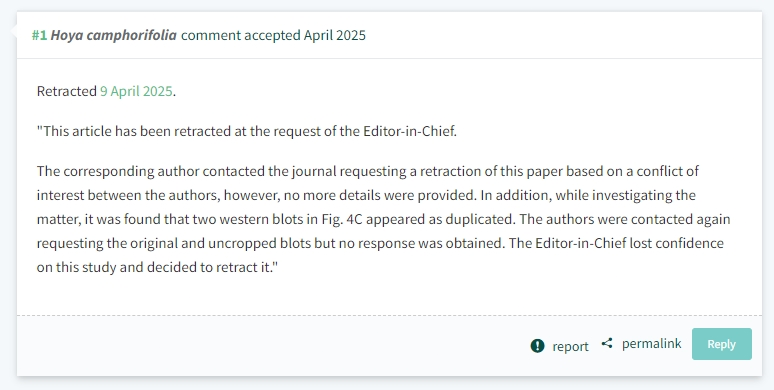The width and height of the screenshot is (774, 390).
Task: Click the 'comment accepted April 2025' text
Action: click(273, 36)
